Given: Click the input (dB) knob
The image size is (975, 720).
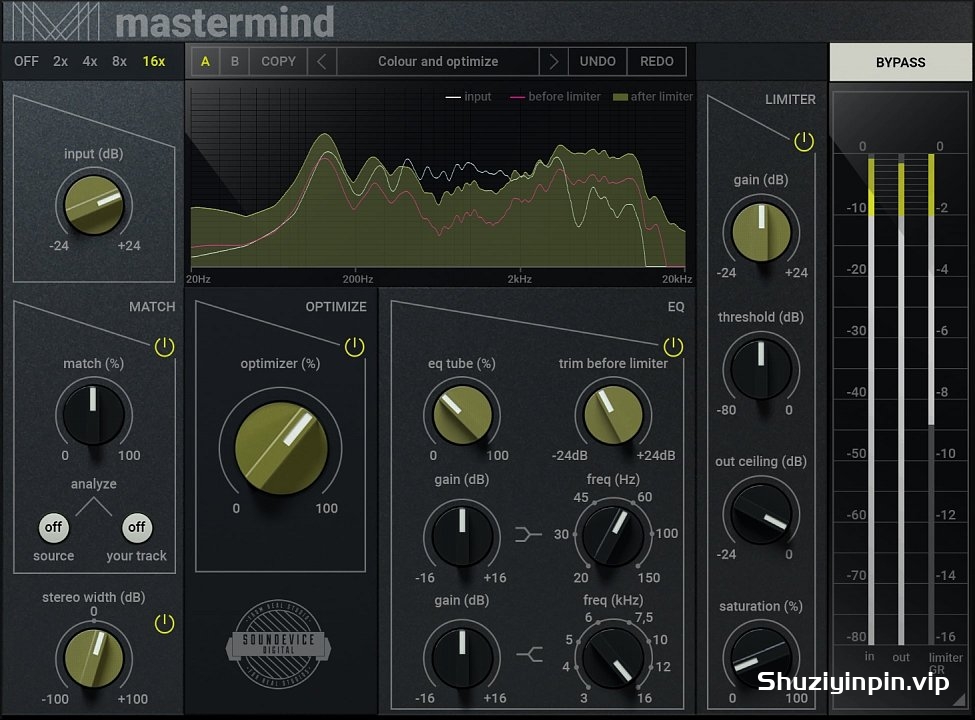Looking at the screenshot, I should coord(94,205).
